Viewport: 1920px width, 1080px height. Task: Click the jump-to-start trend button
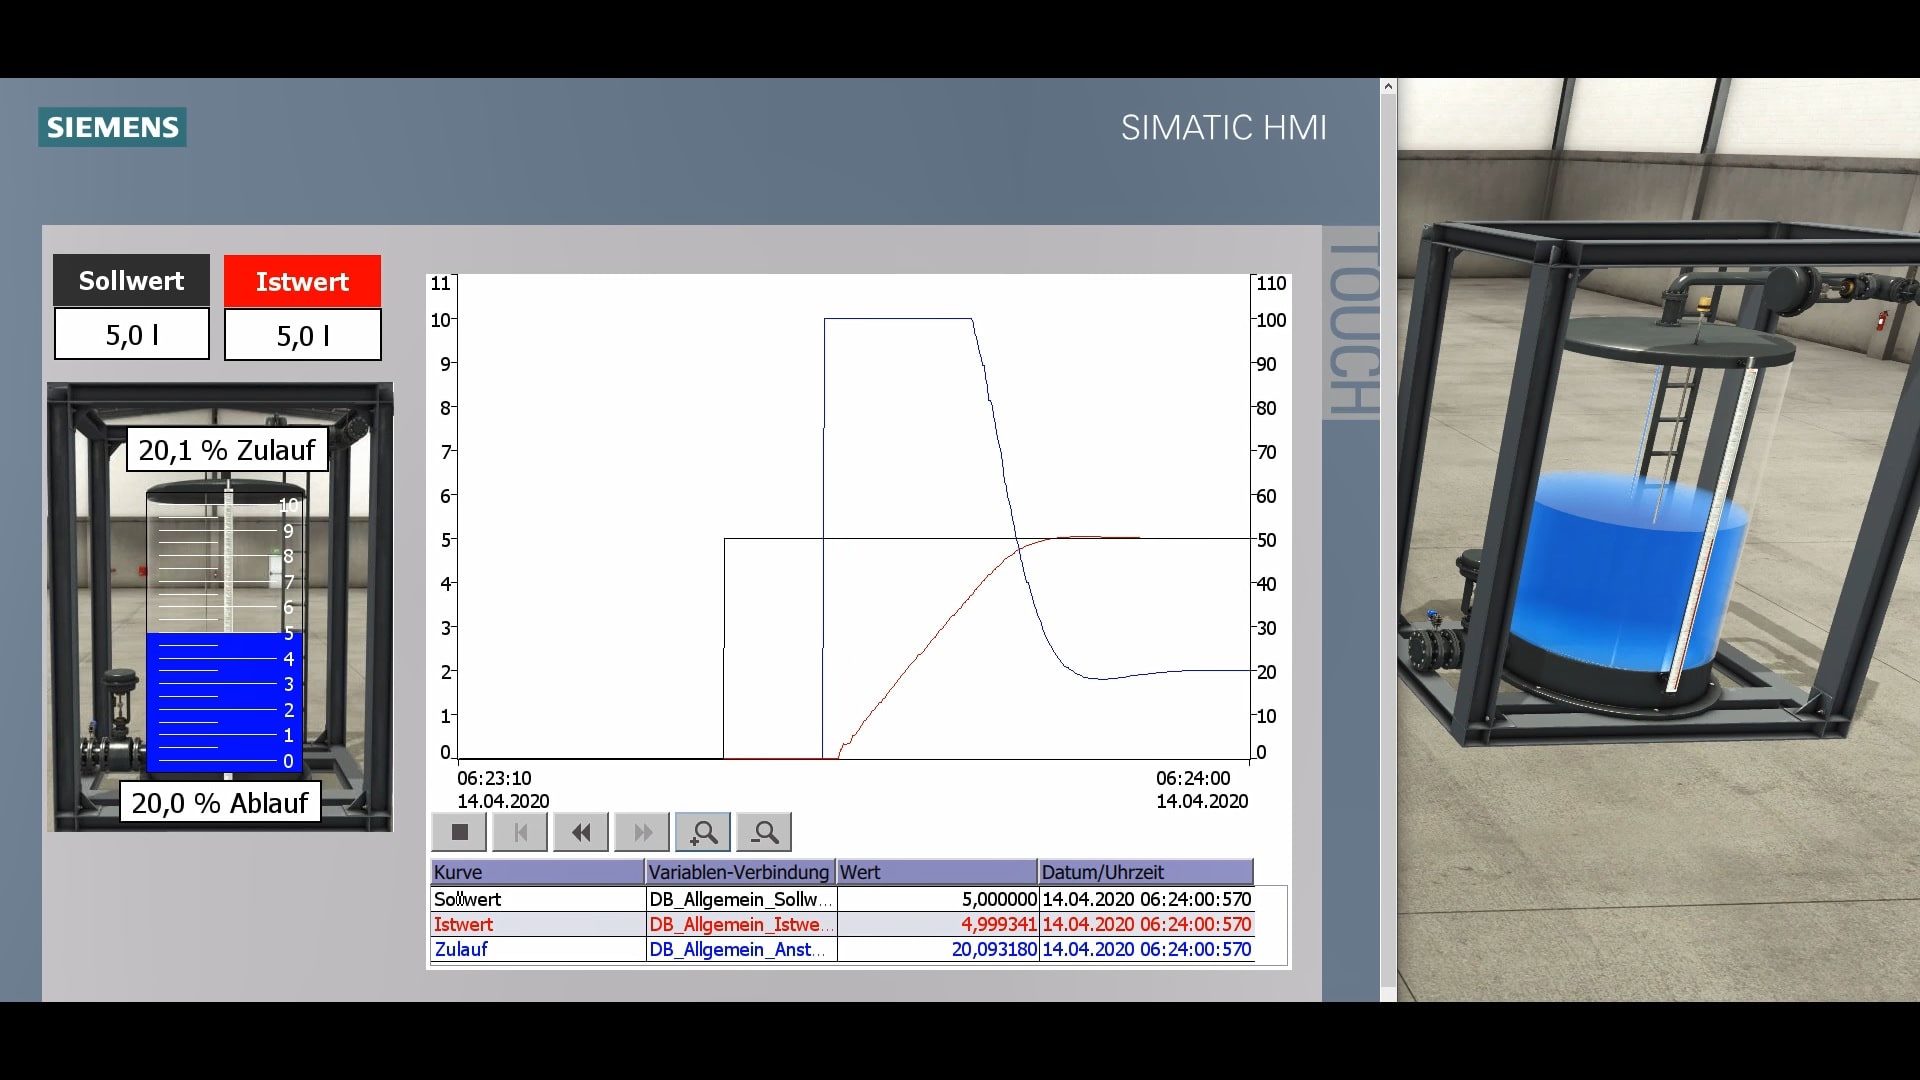520,832
